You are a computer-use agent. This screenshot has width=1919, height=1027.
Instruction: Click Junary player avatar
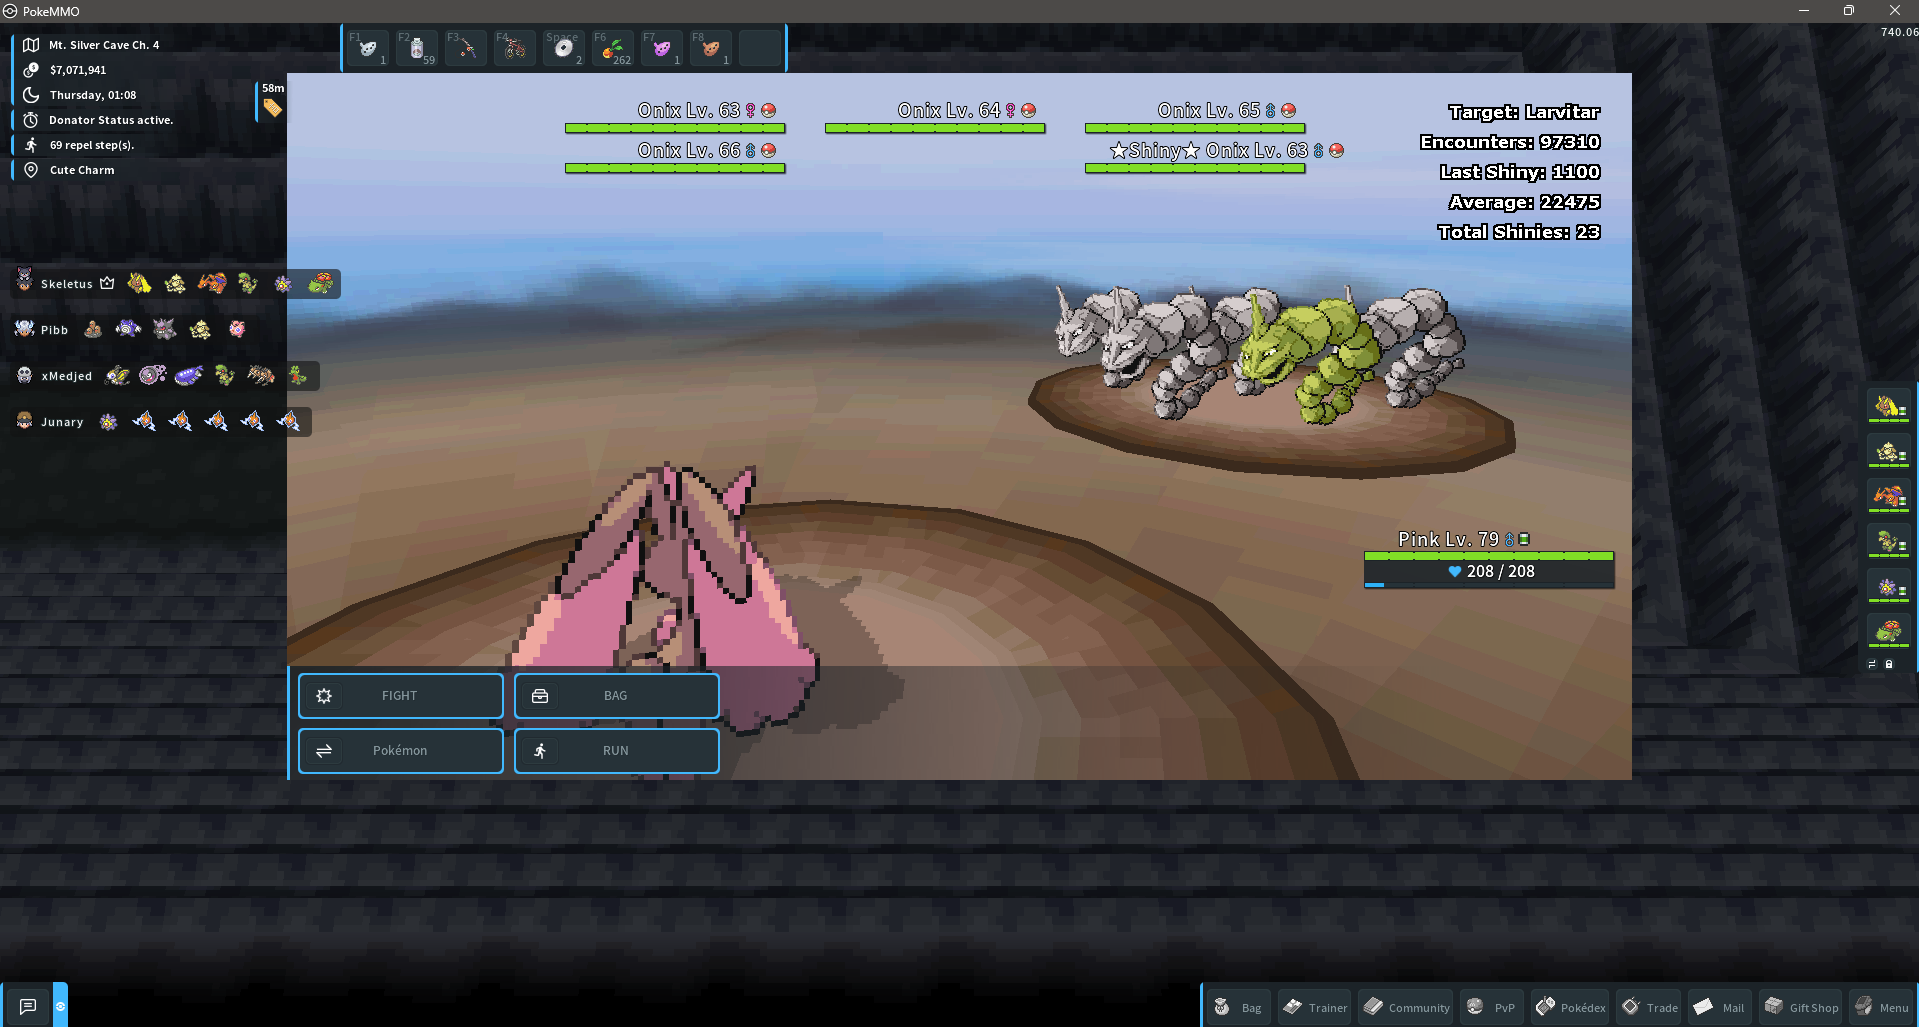point(24,421)
